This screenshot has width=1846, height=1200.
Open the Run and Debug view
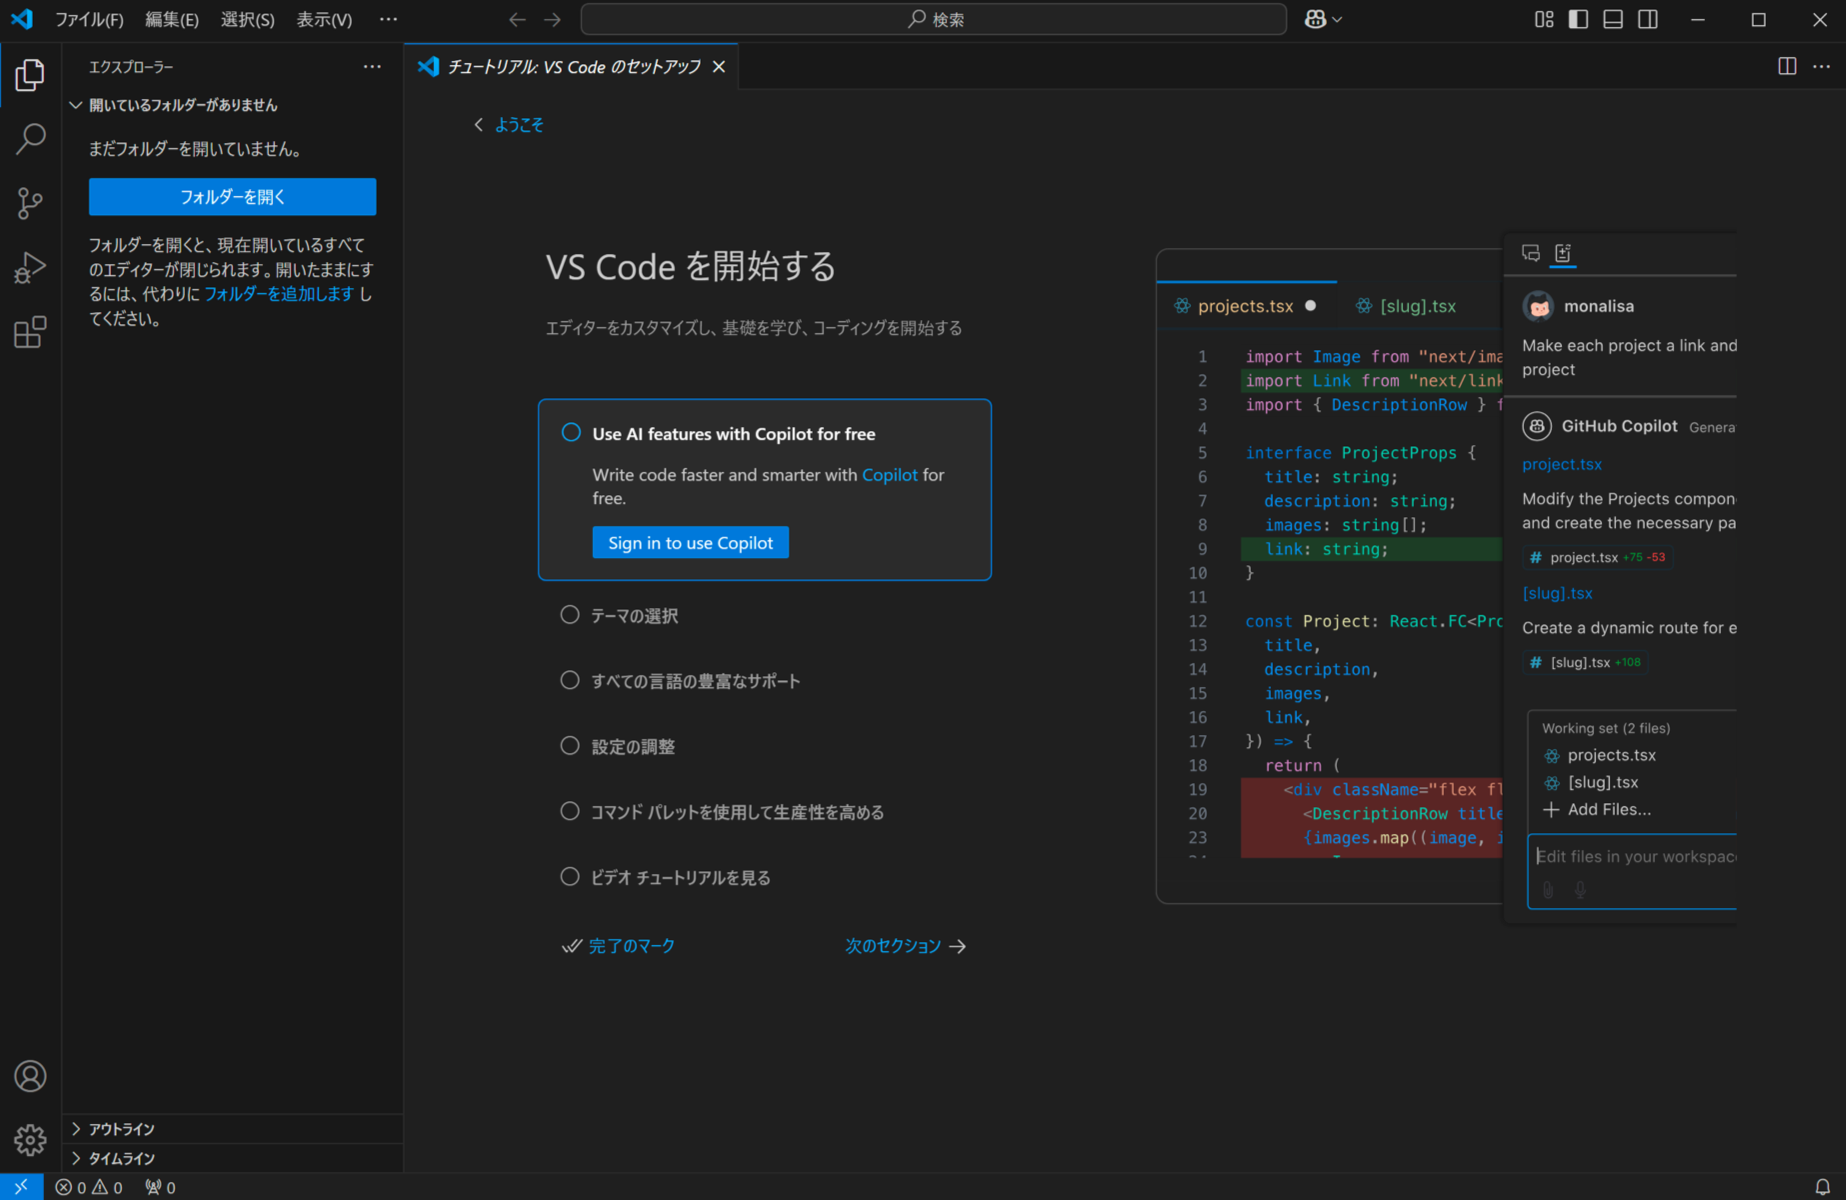pos(30,267)
